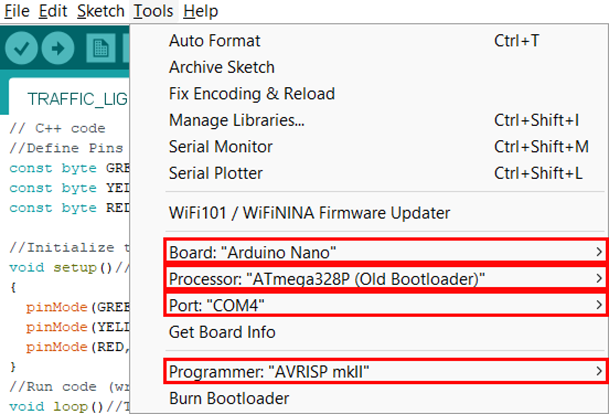Open the Edit menu
Screen dimensions: 609x414
point(53,11)
